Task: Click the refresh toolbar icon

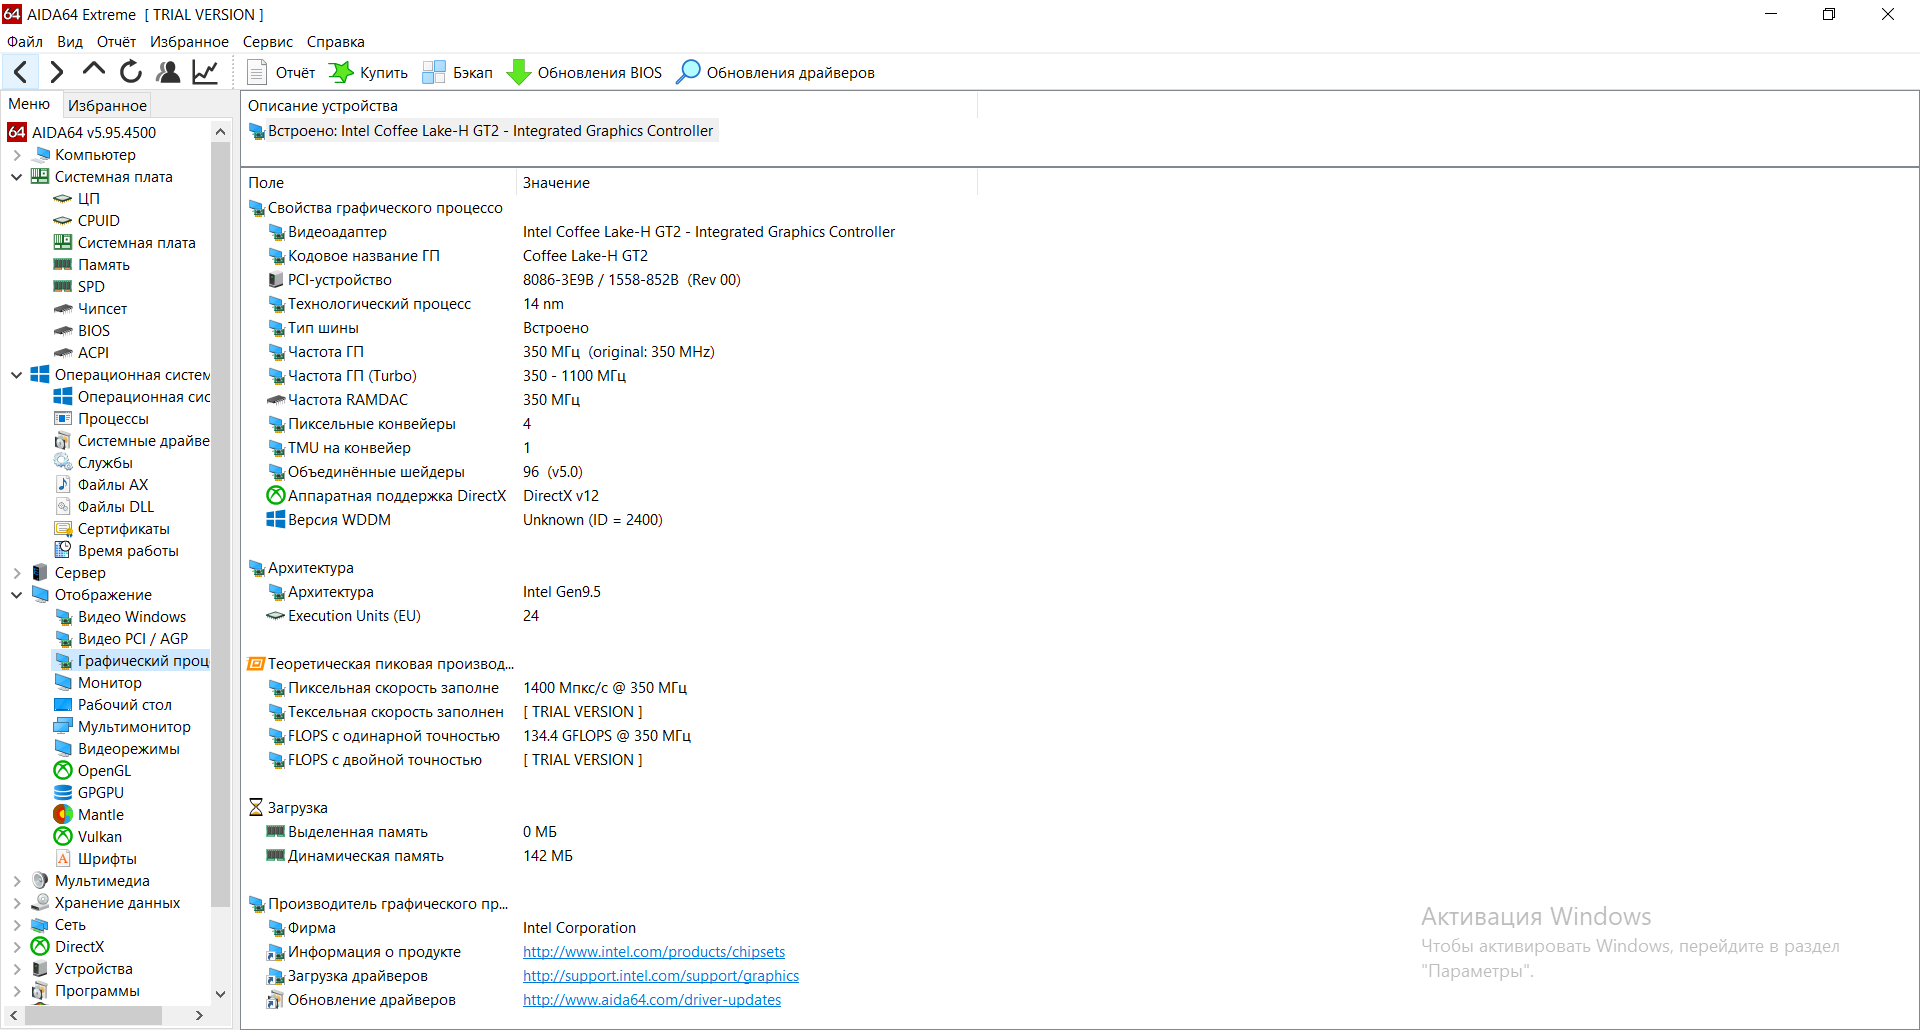Action: (x=131, y=72)
